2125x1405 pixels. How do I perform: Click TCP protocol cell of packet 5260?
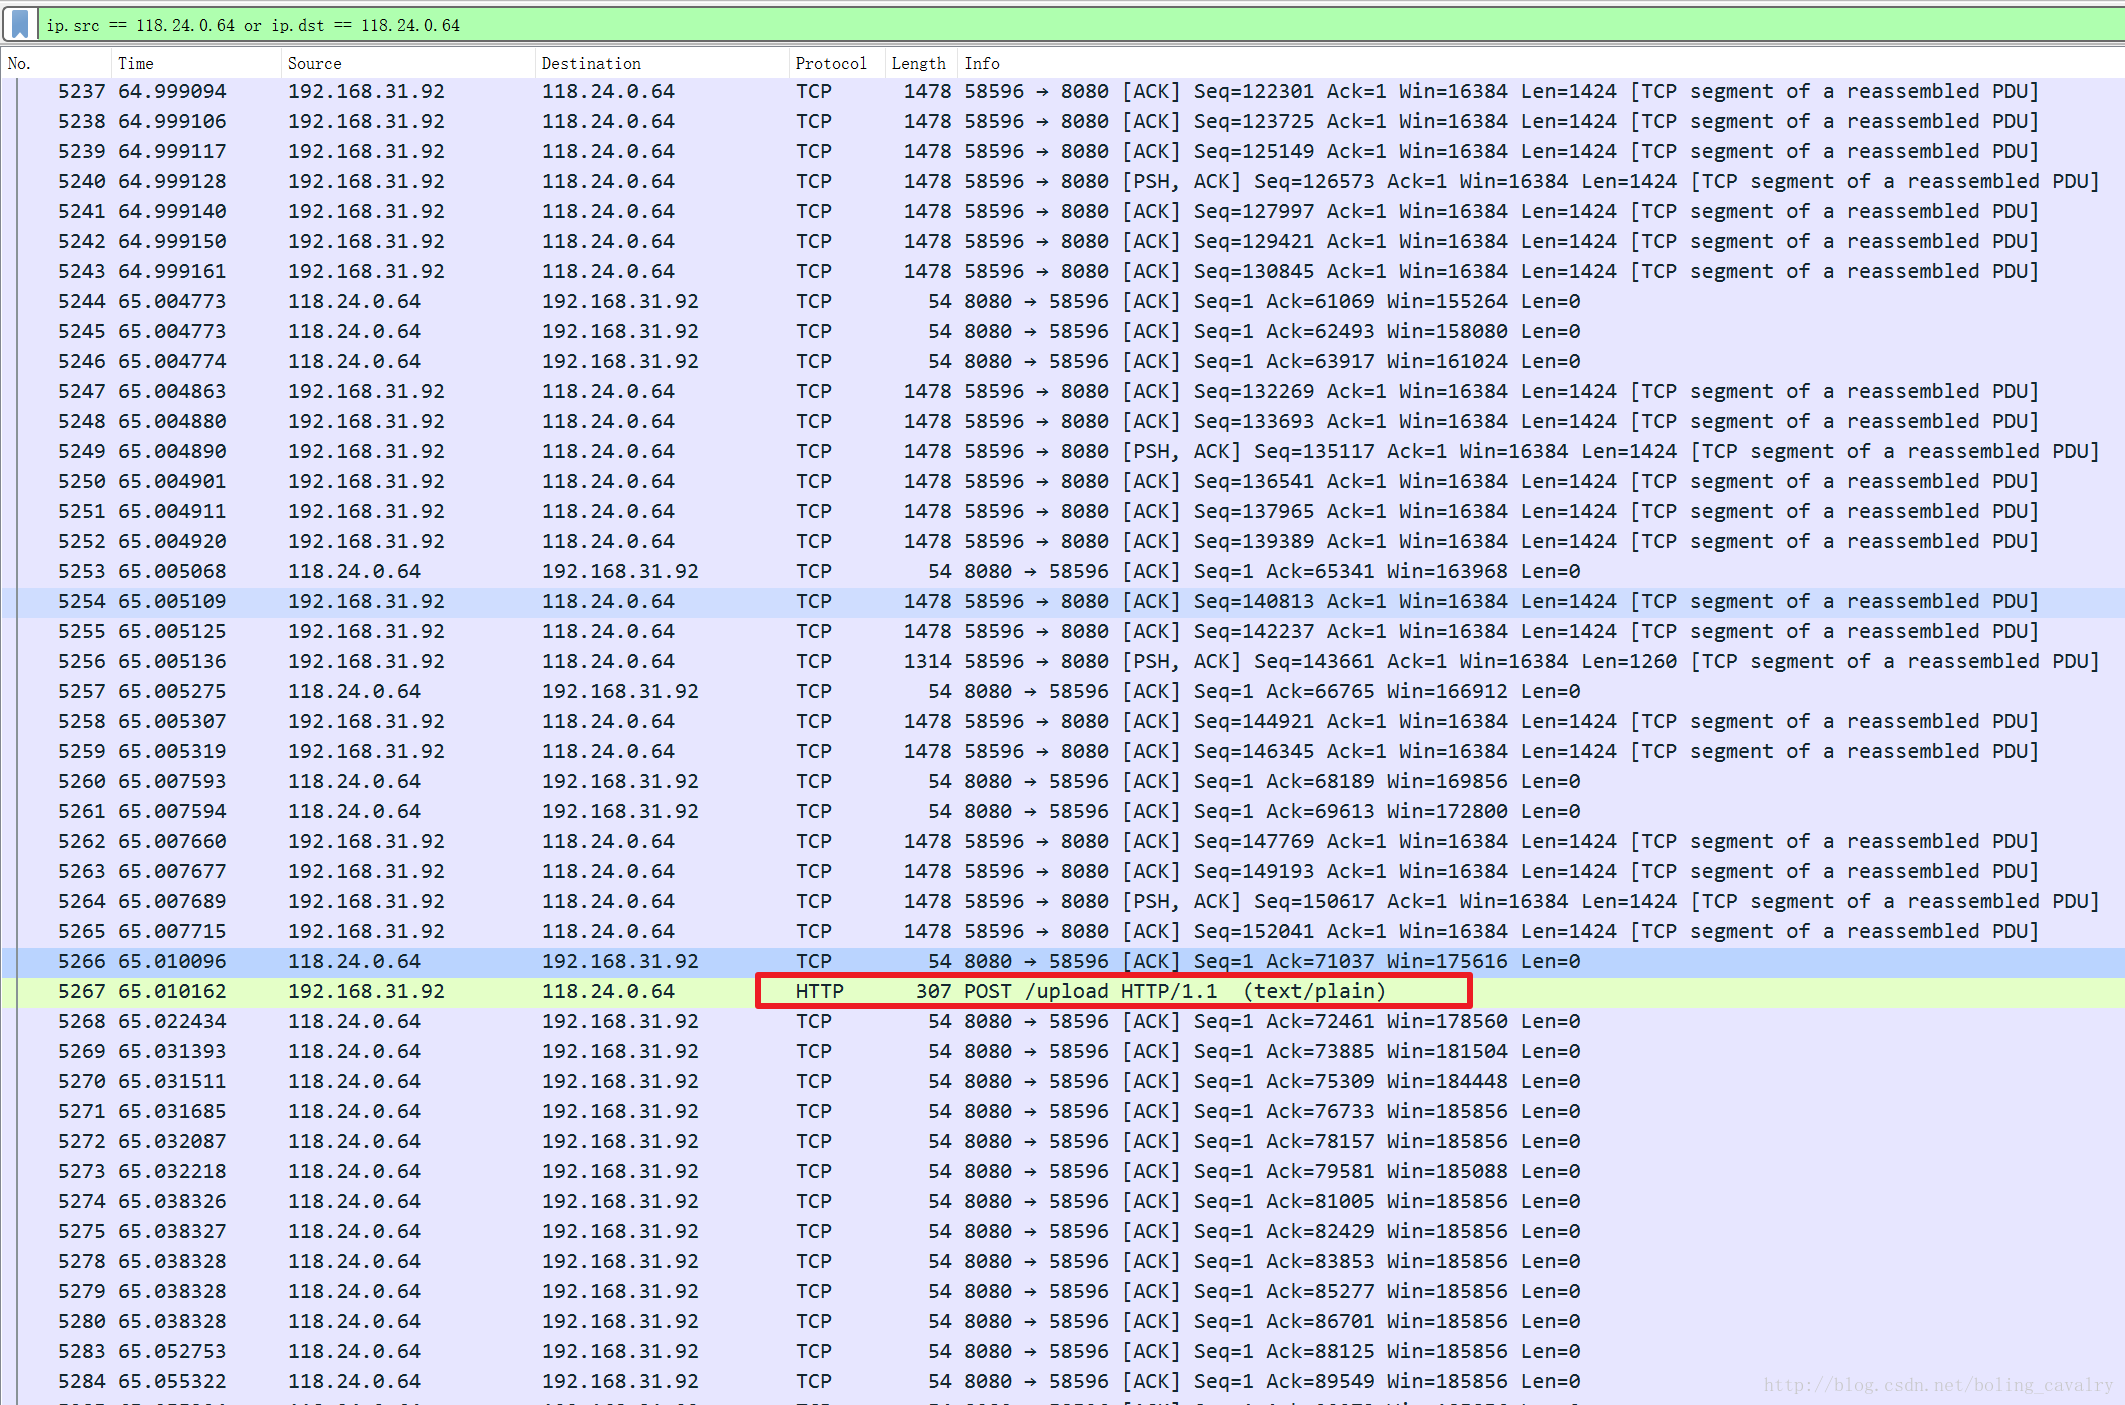point(814,781)
